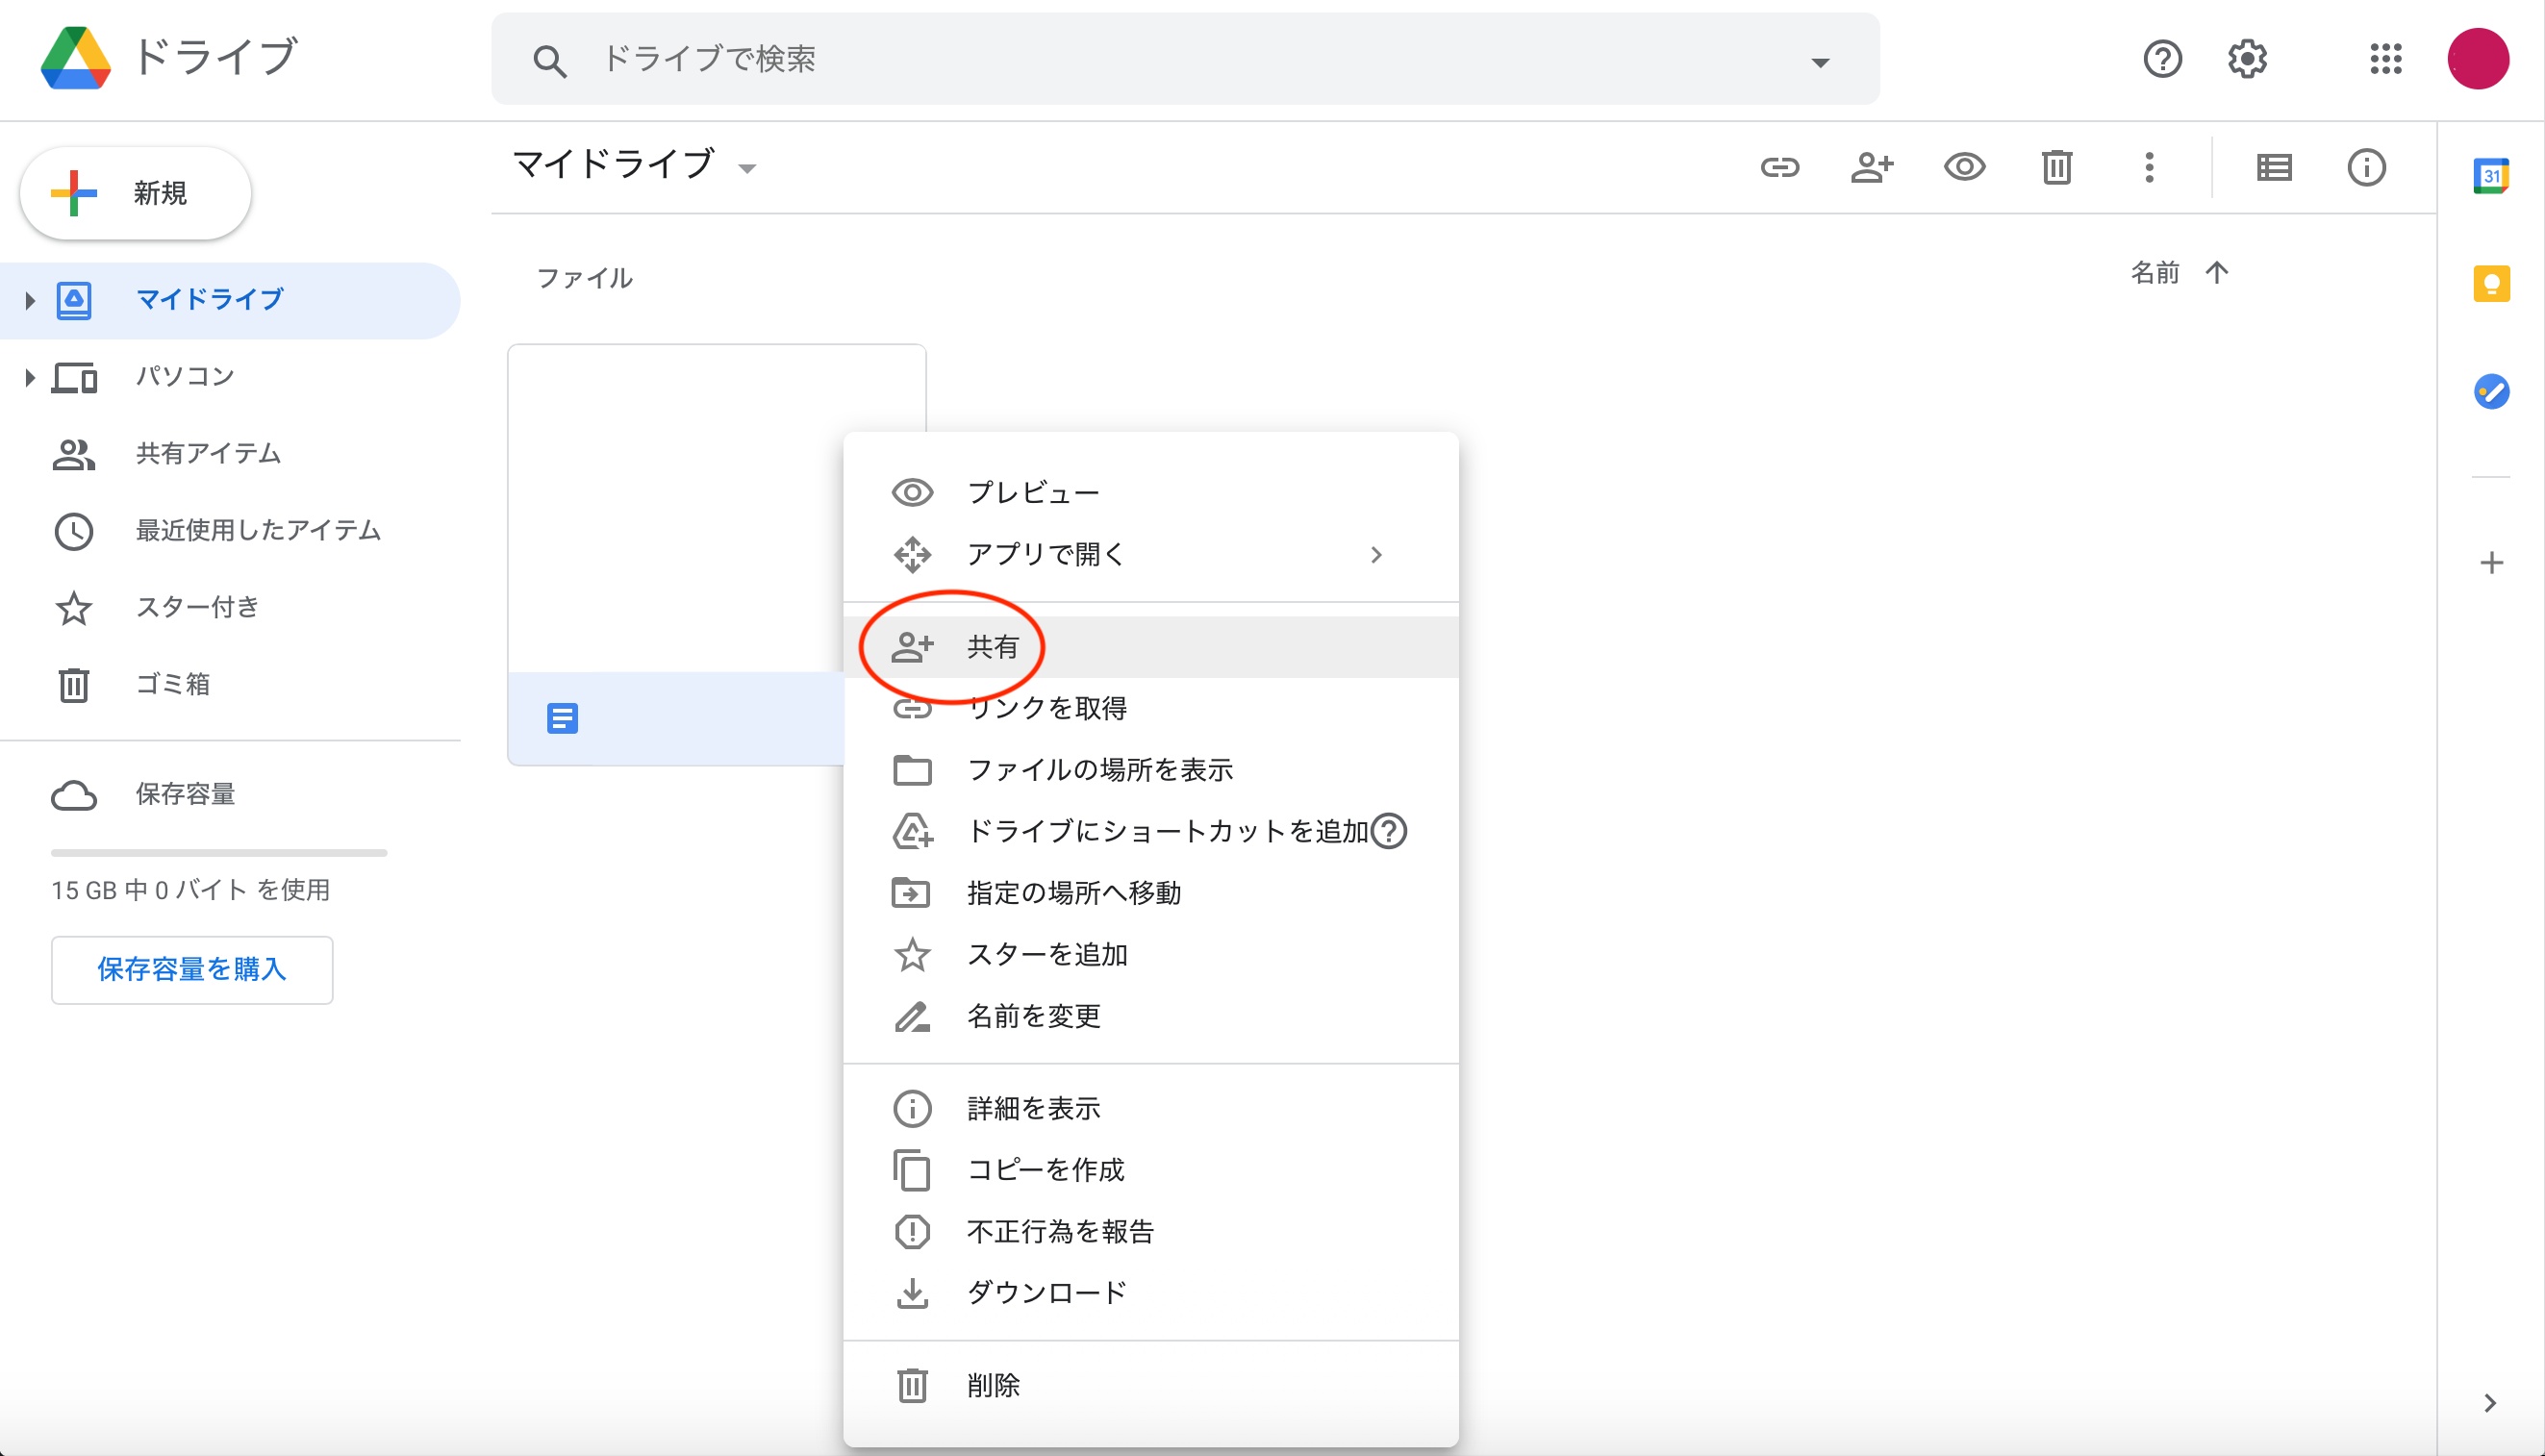Image resolution: width=2545 pixels, height=1456 pixels.
Task: Open Google Keep in side panel
Action: 2491,284
